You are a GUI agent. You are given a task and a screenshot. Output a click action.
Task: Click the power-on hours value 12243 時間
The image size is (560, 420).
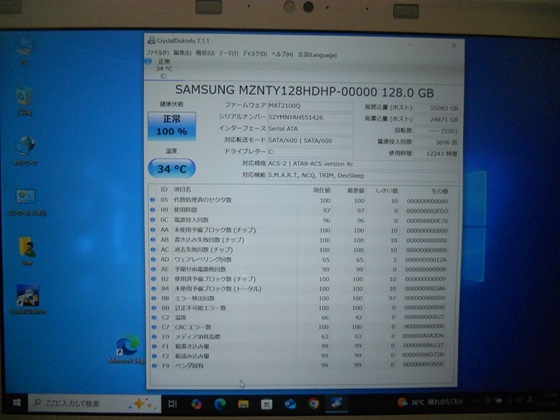click(437, 154)
